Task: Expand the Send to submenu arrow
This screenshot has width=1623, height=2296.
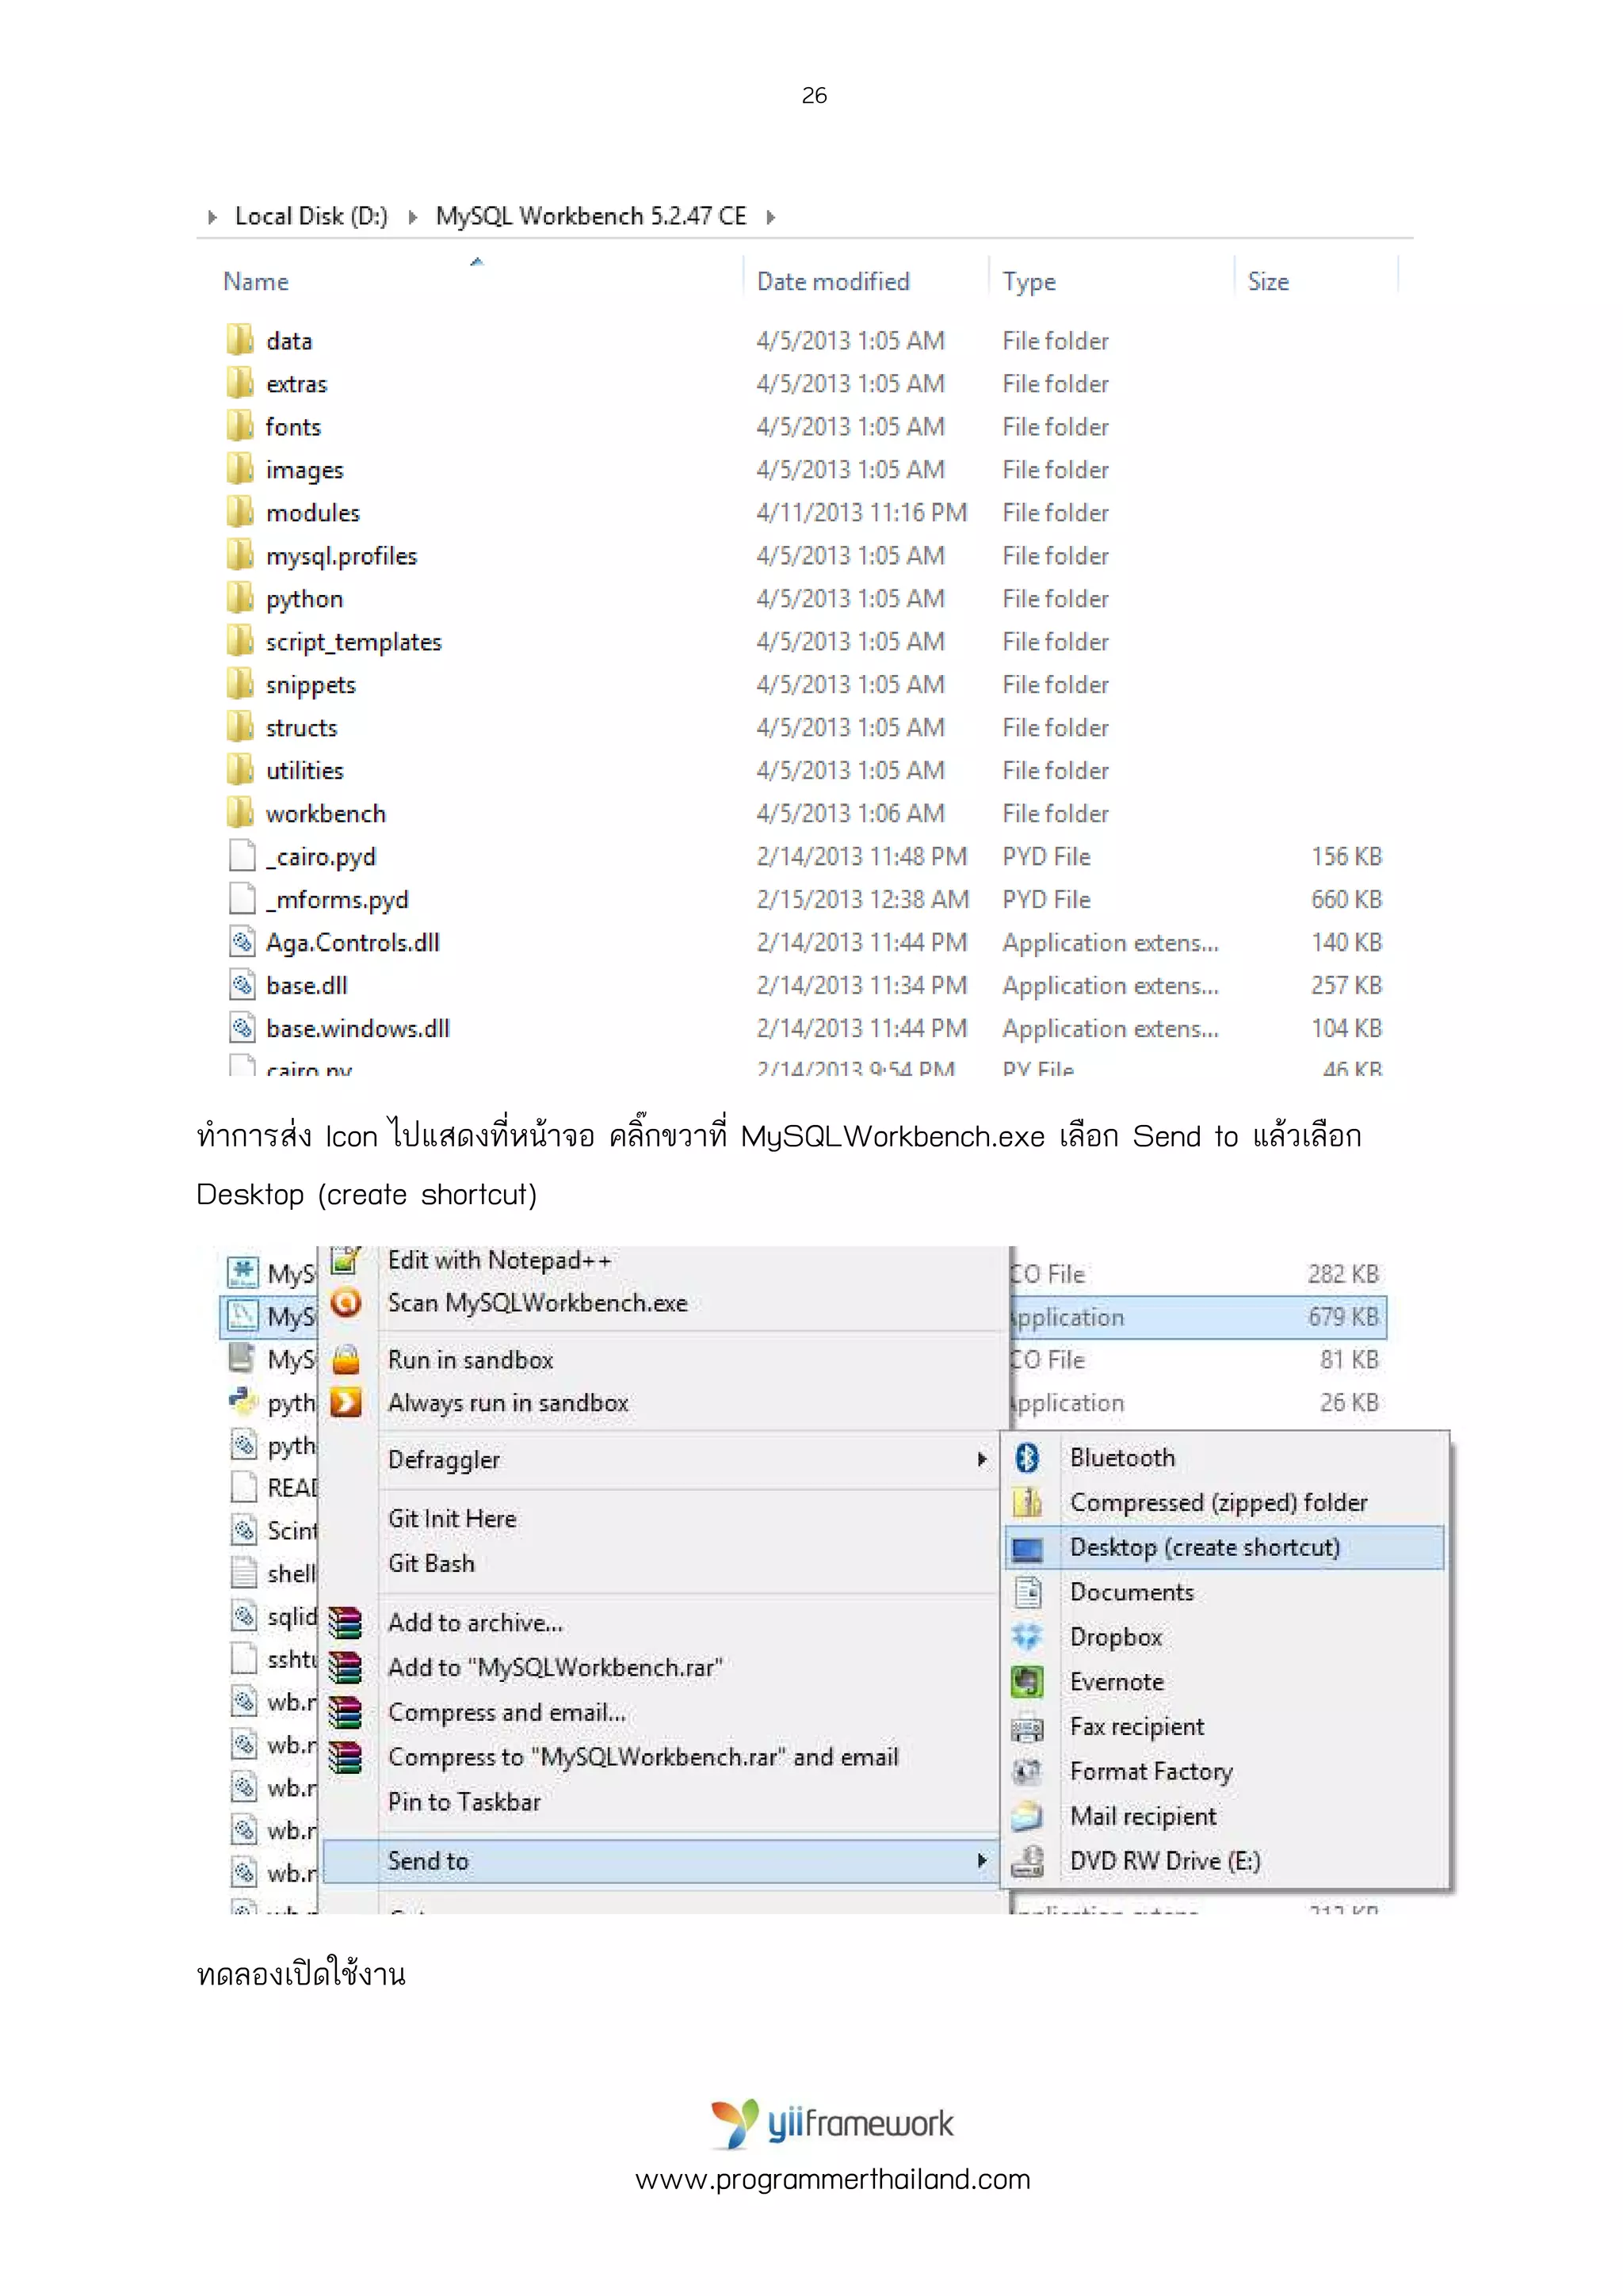Action: coord(982,1861)
